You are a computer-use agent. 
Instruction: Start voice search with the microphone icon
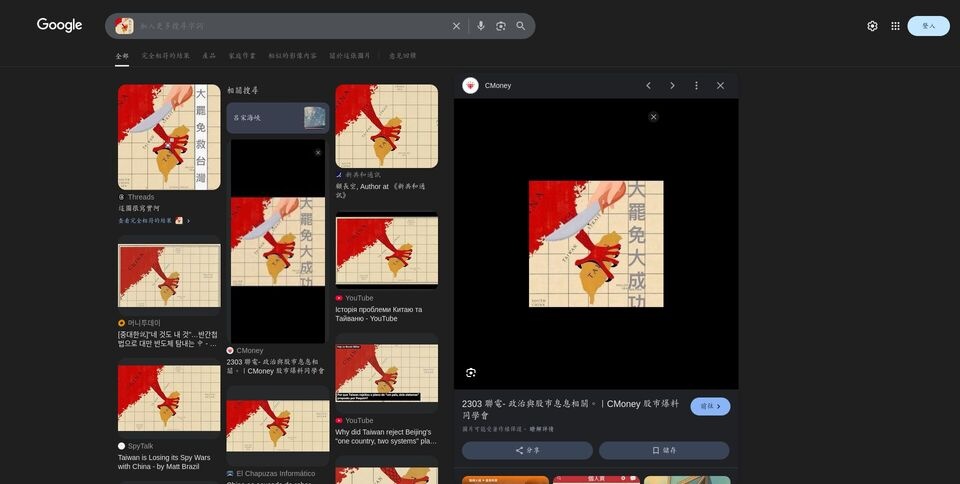pyautogui.click(x=481, y=26)
